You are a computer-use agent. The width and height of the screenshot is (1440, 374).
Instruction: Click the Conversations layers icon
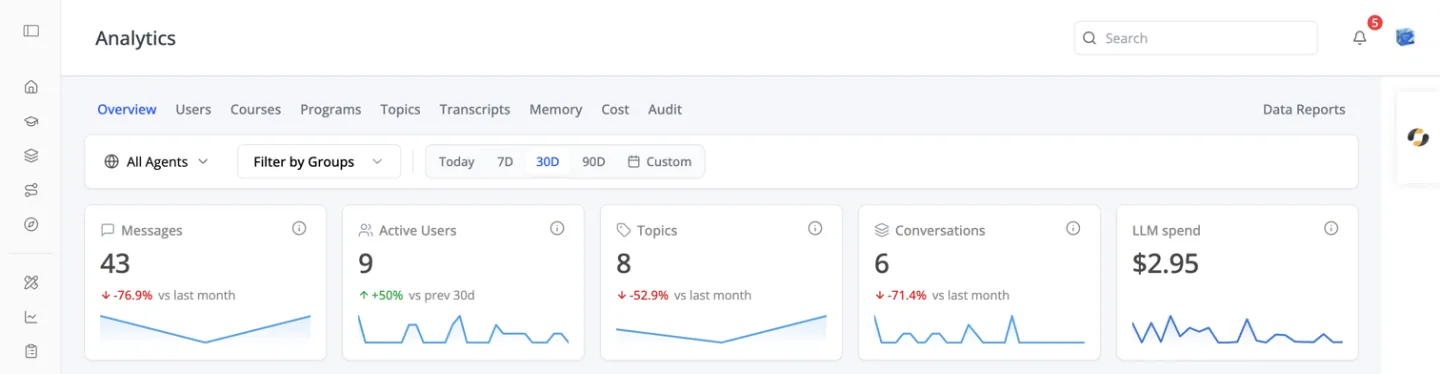click(882, 230)
